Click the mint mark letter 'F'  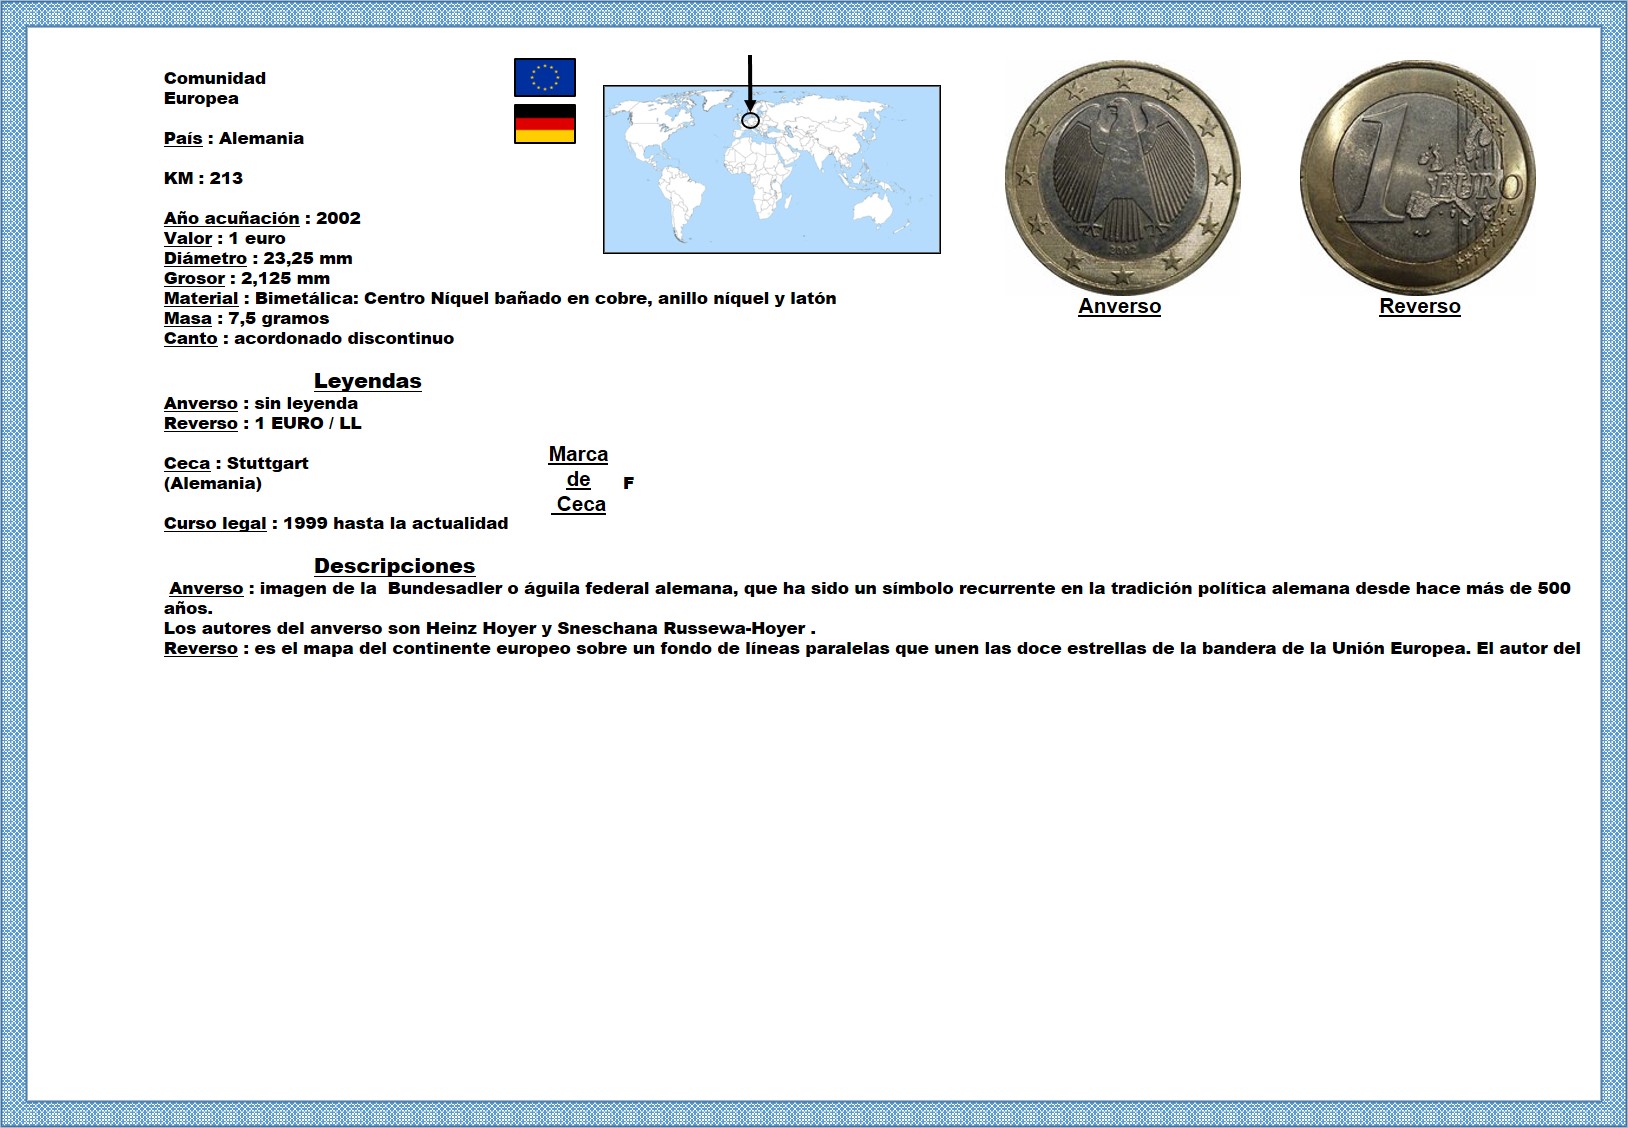(x=629, y=483)
